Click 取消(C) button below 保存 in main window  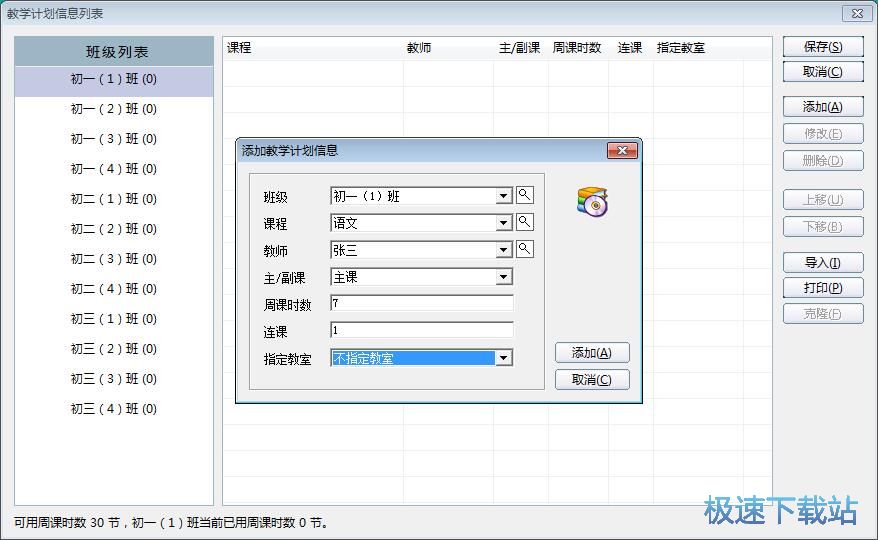pos(823,72)
